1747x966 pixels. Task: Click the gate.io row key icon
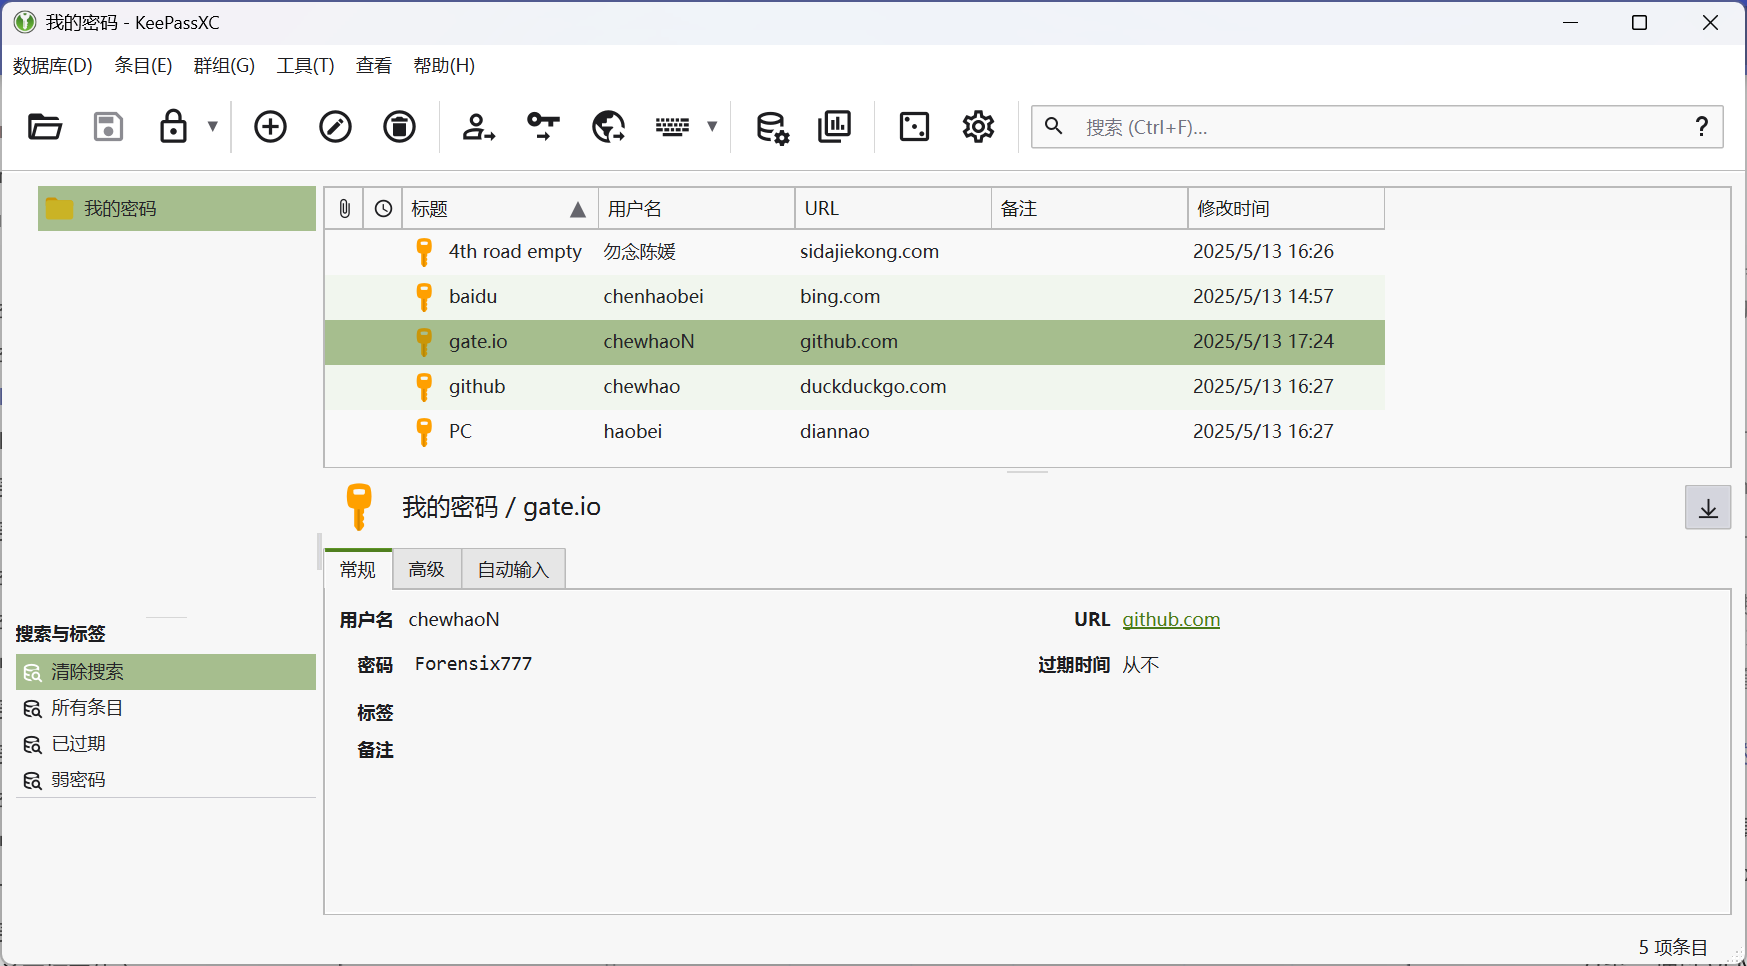tap(424, 342)
